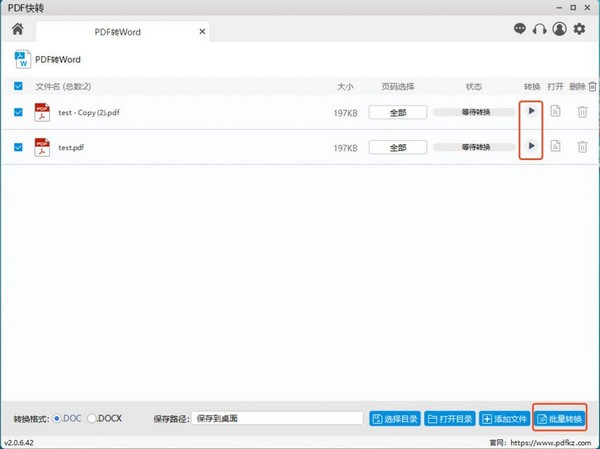
Task: Open converted document for test - Copy (2).pdf
Action: point(556,112)
